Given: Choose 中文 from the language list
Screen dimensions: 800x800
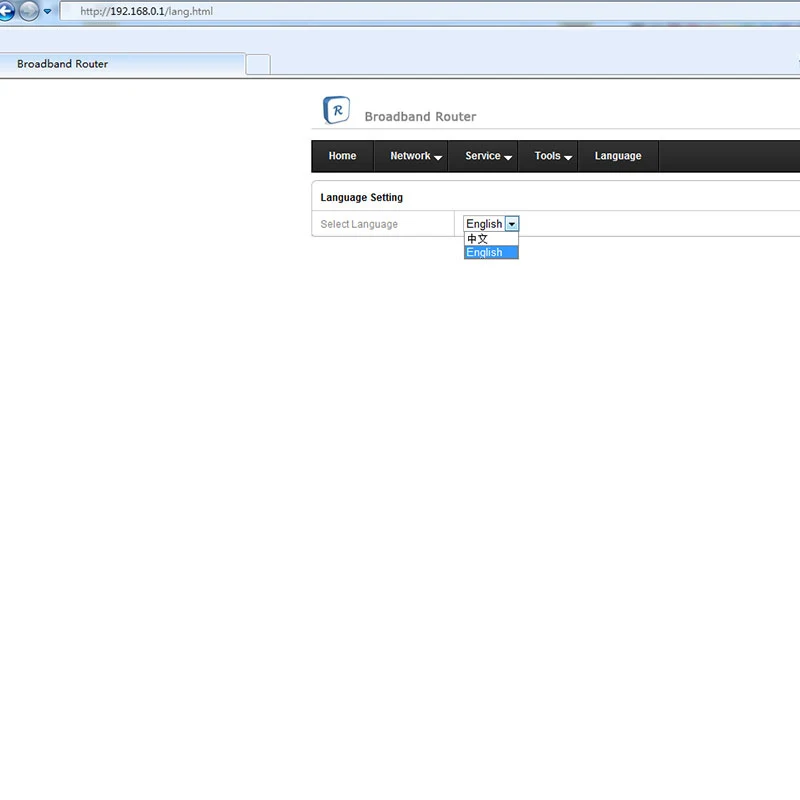Looking at the screenshot, I should click(x=491, y=239).
